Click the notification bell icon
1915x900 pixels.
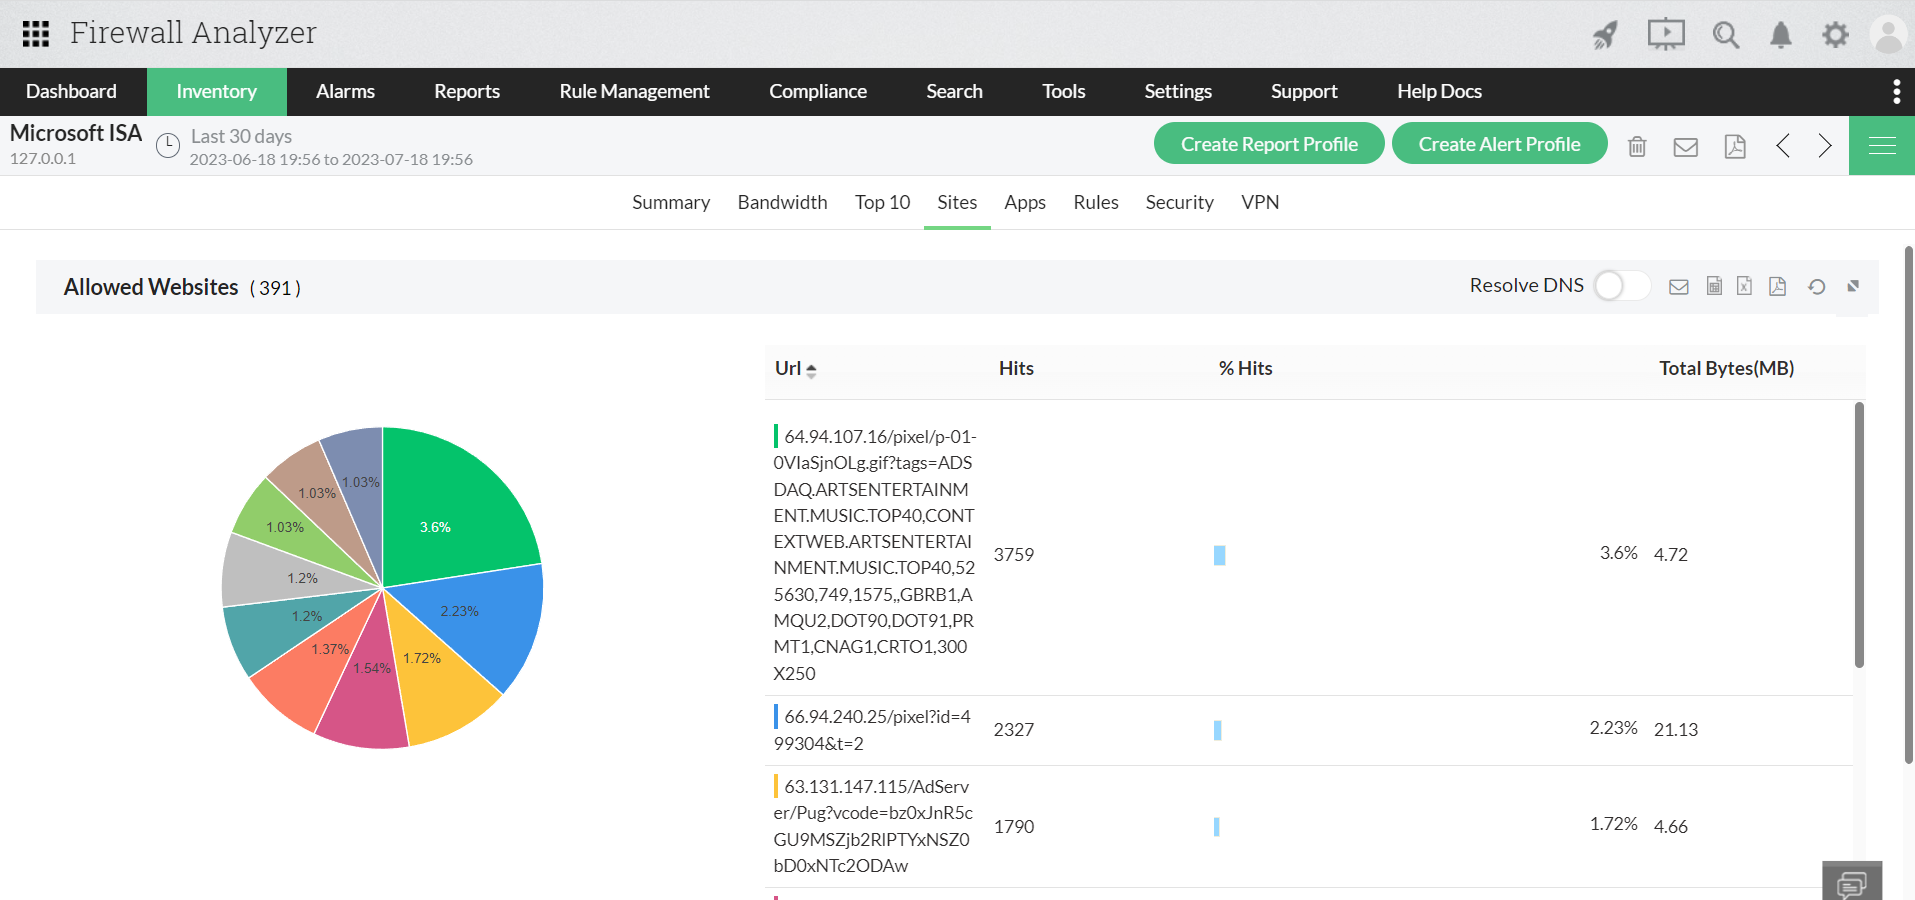point(1781,35)
